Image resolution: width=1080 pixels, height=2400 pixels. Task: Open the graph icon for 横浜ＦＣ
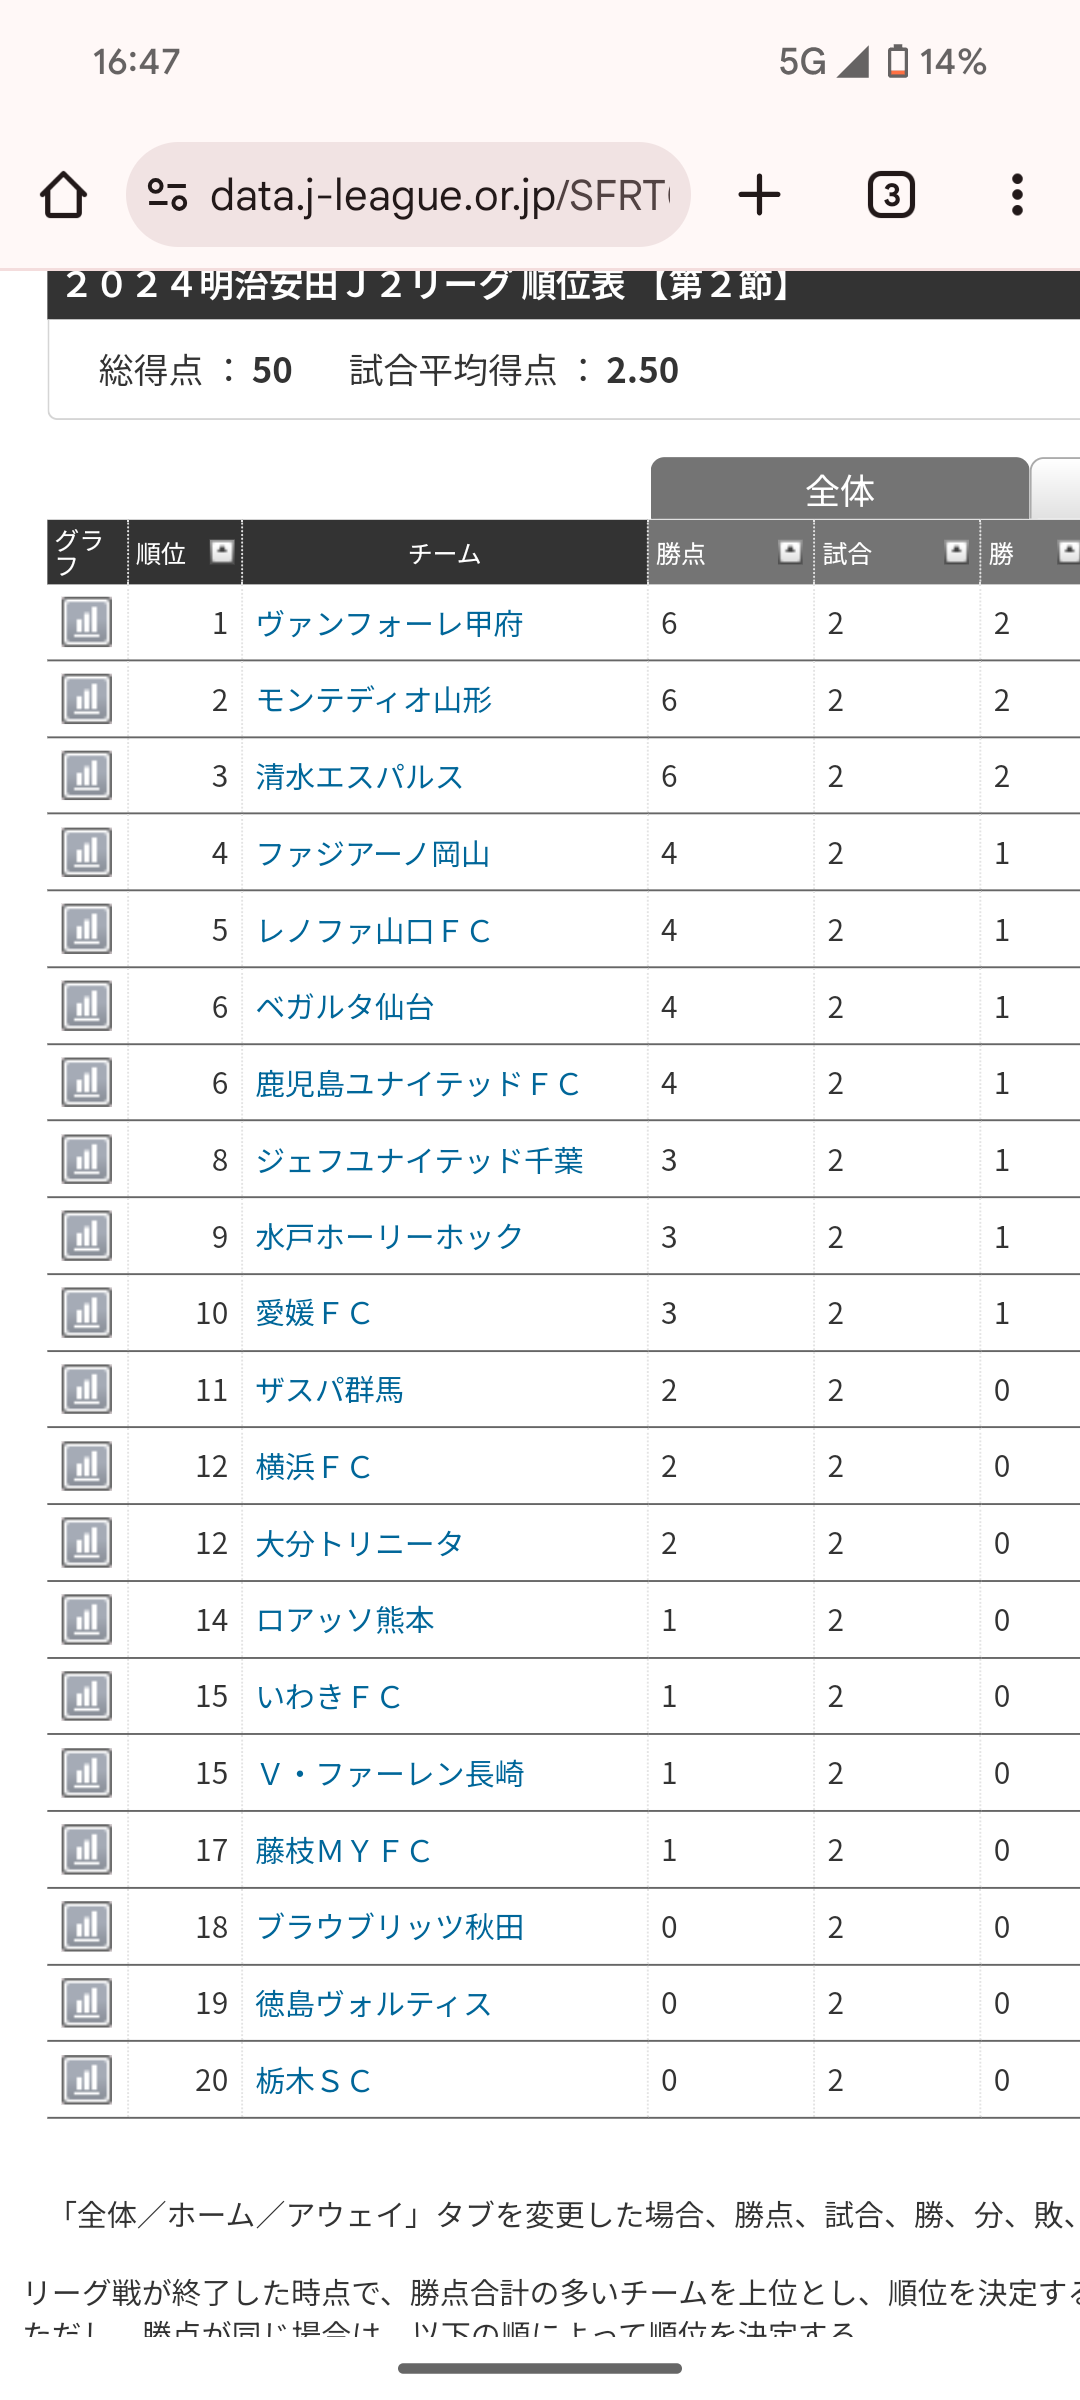point(87,1466)
